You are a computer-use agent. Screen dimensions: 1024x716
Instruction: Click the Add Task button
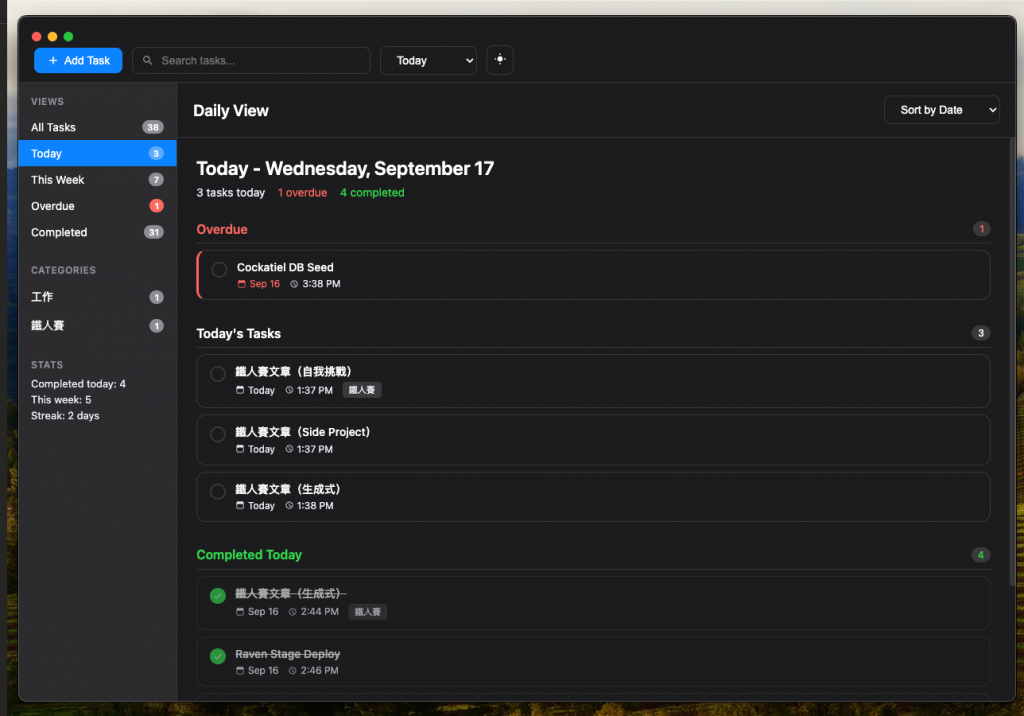pos(78,60)
